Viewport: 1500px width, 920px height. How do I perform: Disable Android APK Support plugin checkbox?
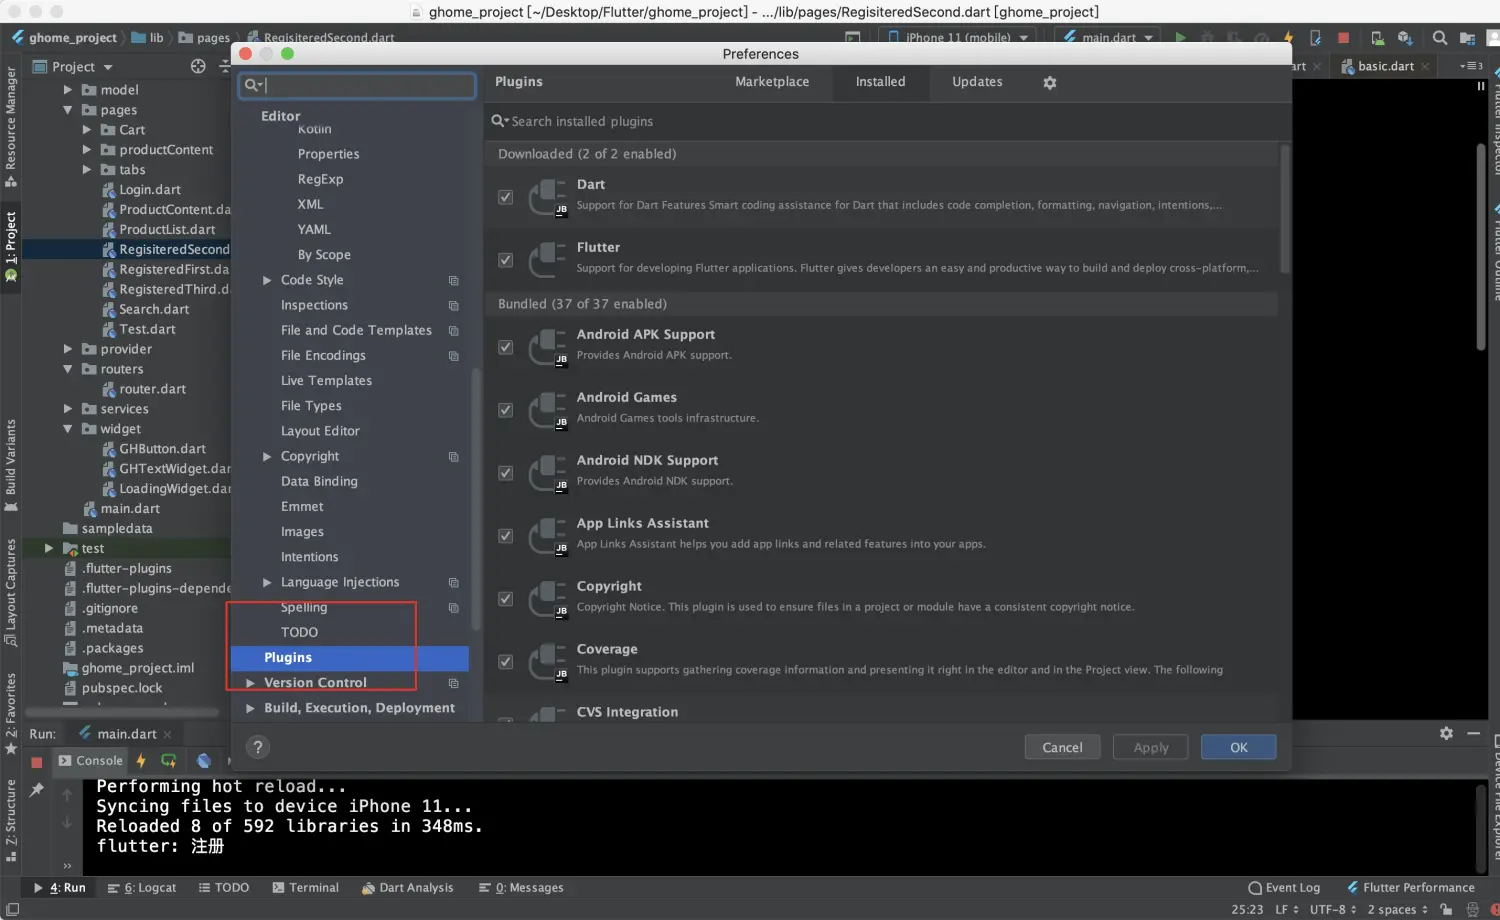[506, 347]
